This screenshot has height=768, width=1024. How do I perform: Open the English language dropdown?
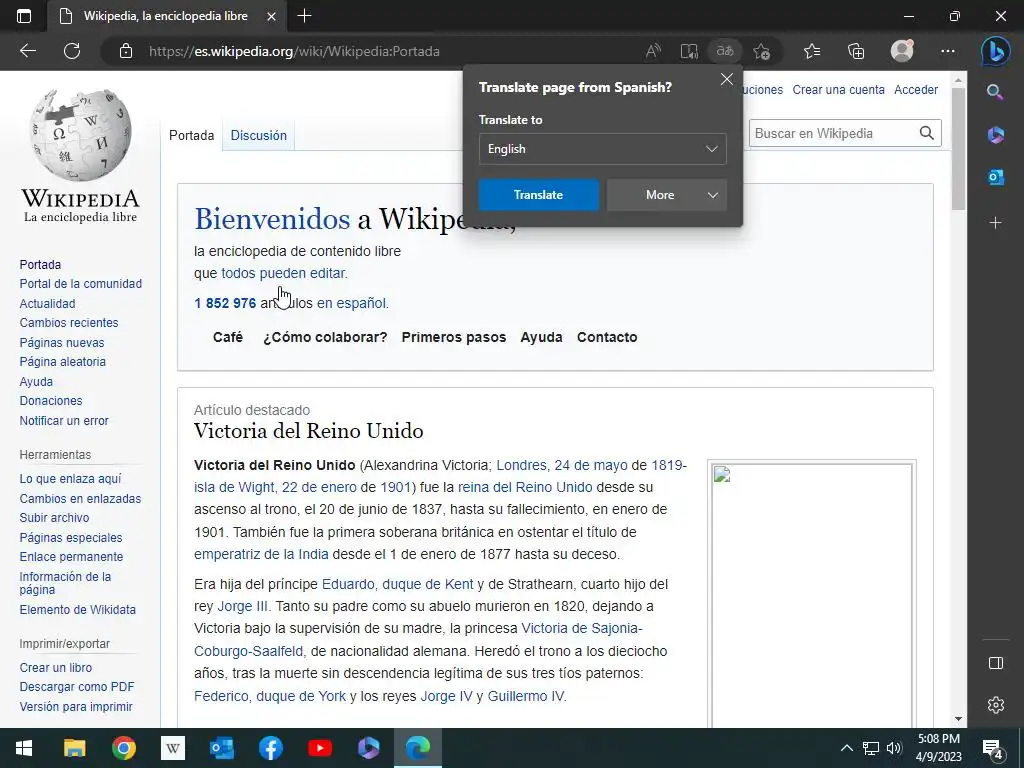coord(602,149)
